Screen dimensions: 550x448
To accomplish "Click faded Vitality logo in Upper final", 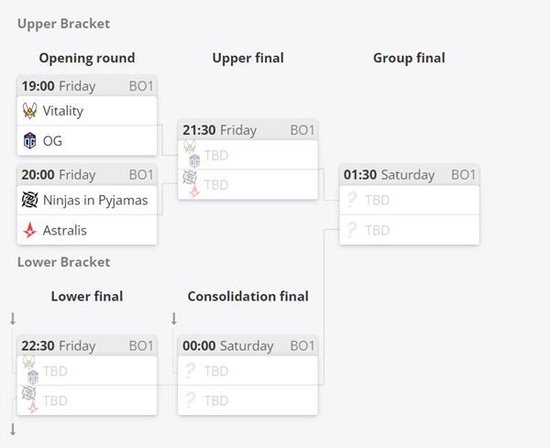I will [190, 147].
